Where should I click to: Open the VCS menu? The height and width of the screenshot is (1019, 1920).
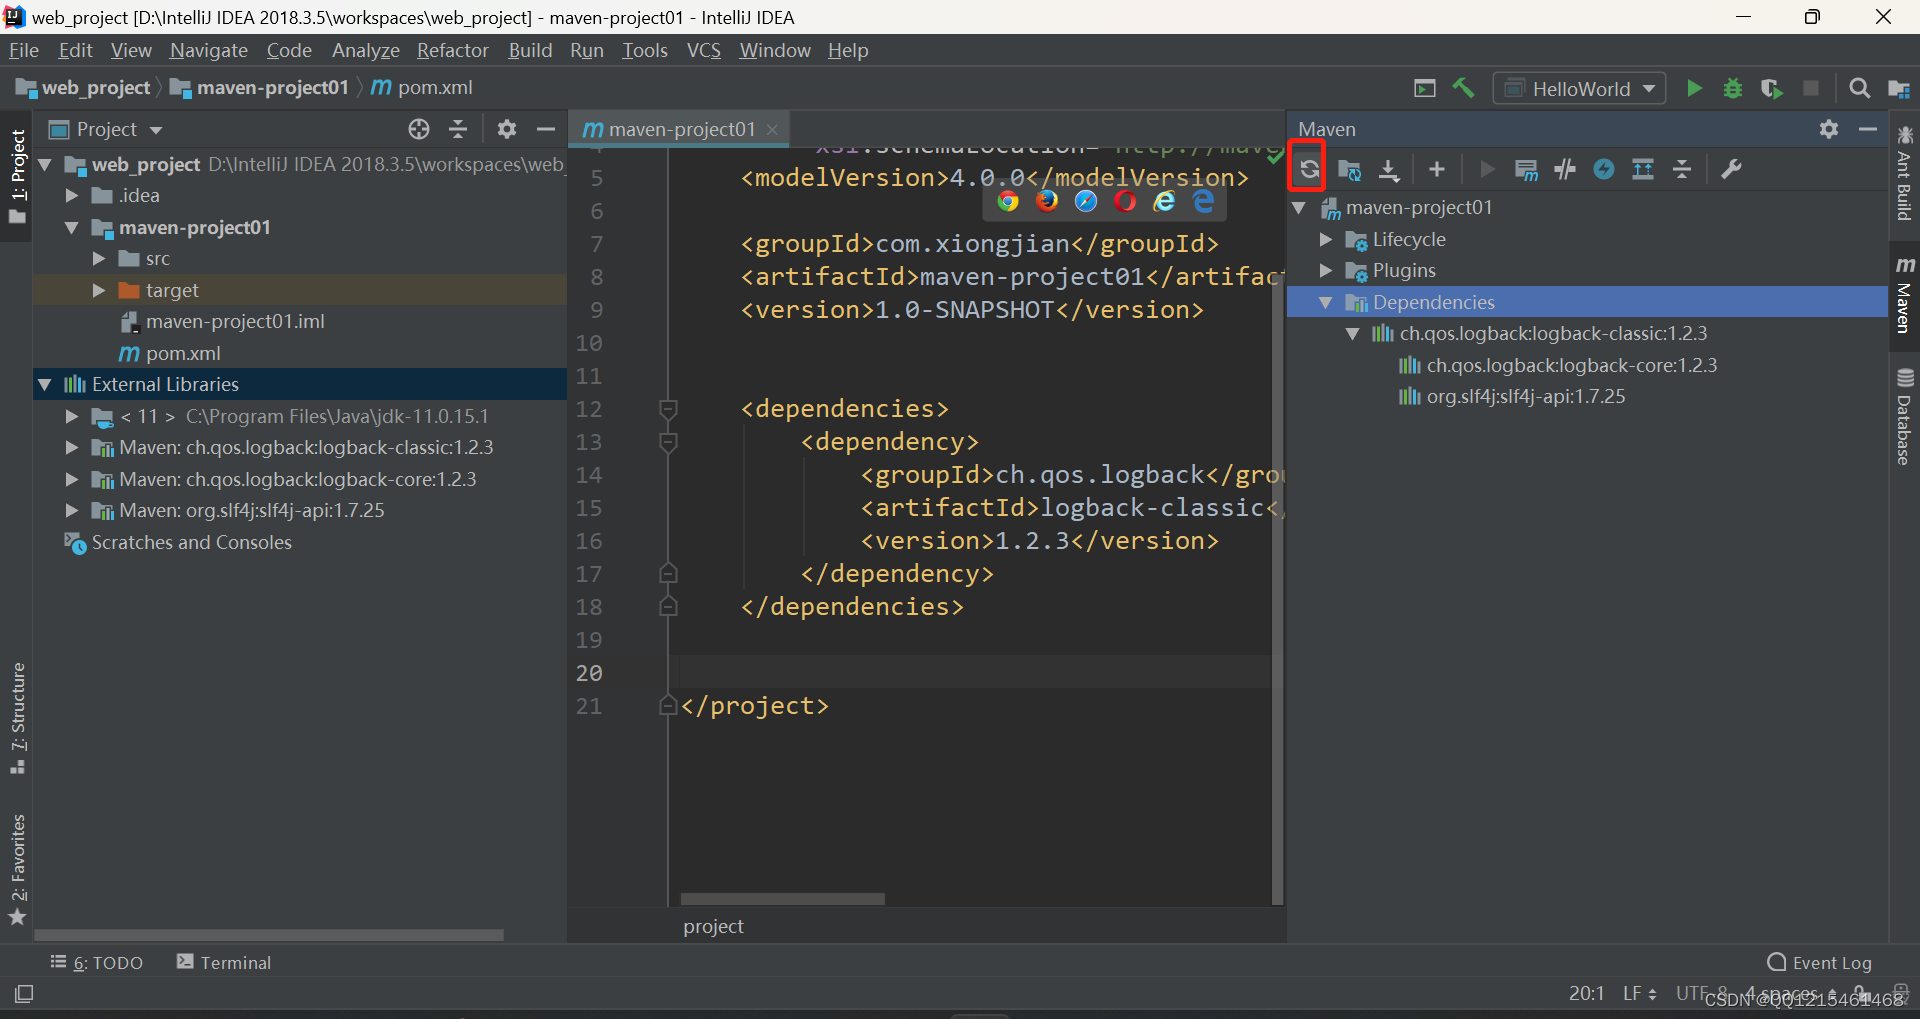coord(704,50)
